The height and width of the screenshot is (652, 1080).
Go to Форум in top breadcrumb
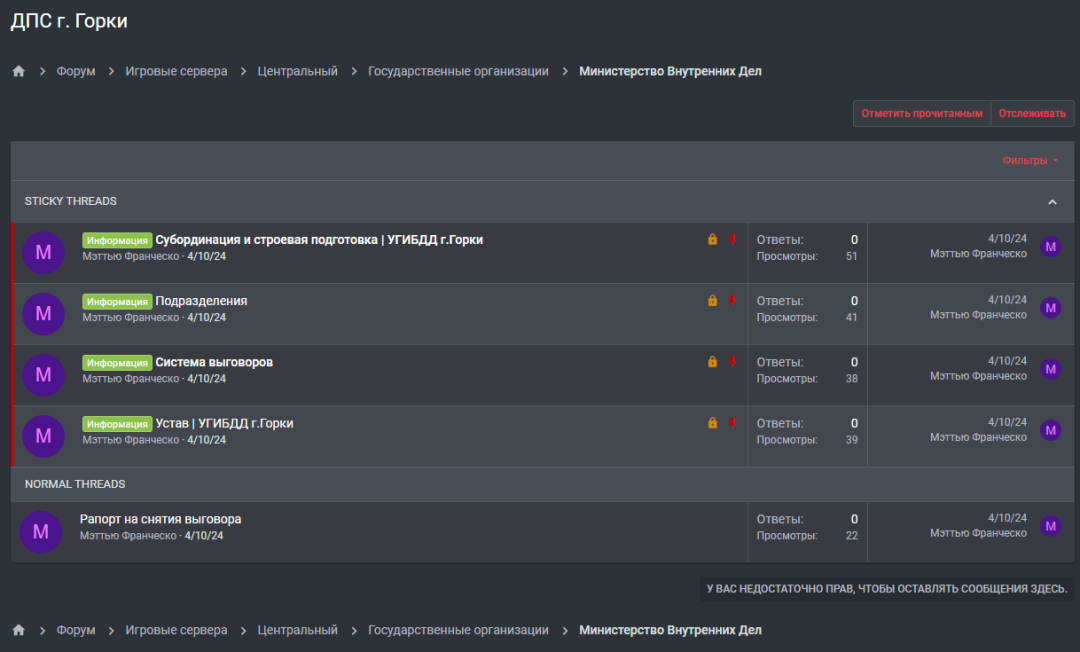click(x=76, y=71)
